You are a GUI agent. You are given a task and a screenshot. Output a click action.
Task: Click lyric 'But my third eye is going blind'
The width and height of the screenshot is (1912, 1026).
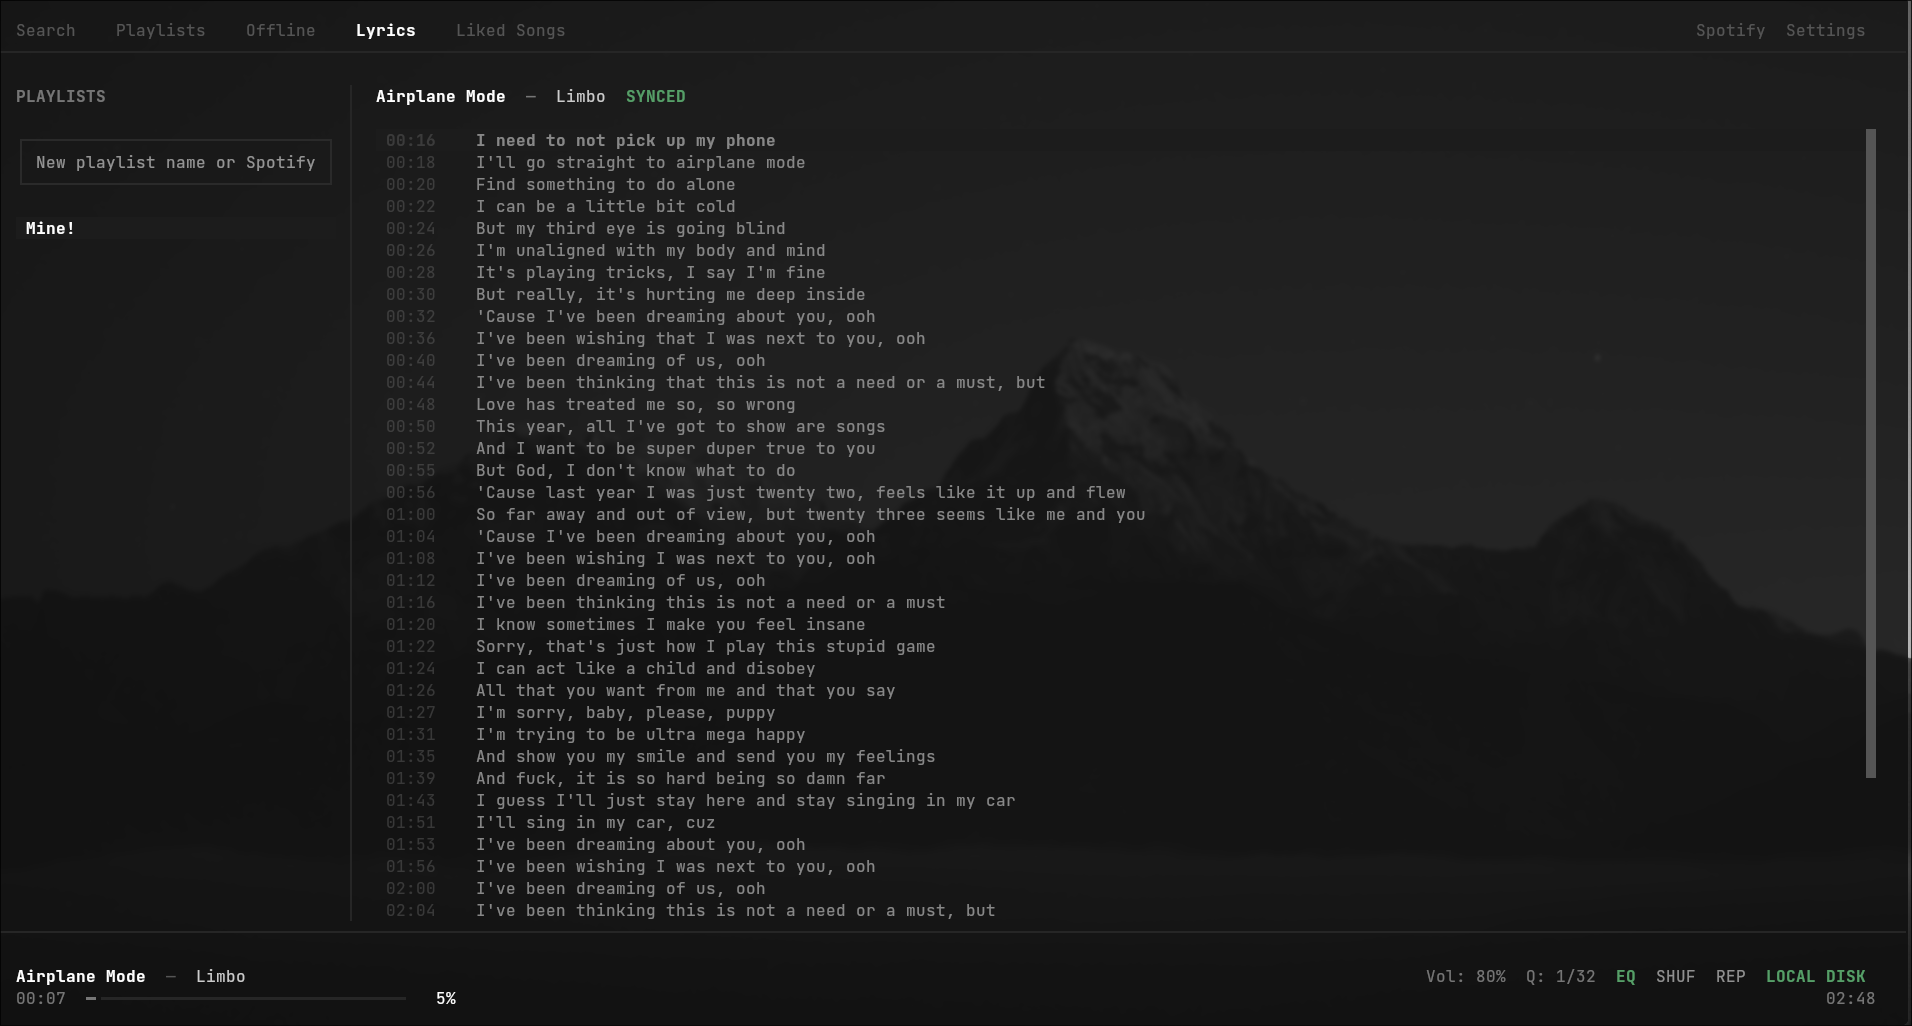tap(630, 229)
